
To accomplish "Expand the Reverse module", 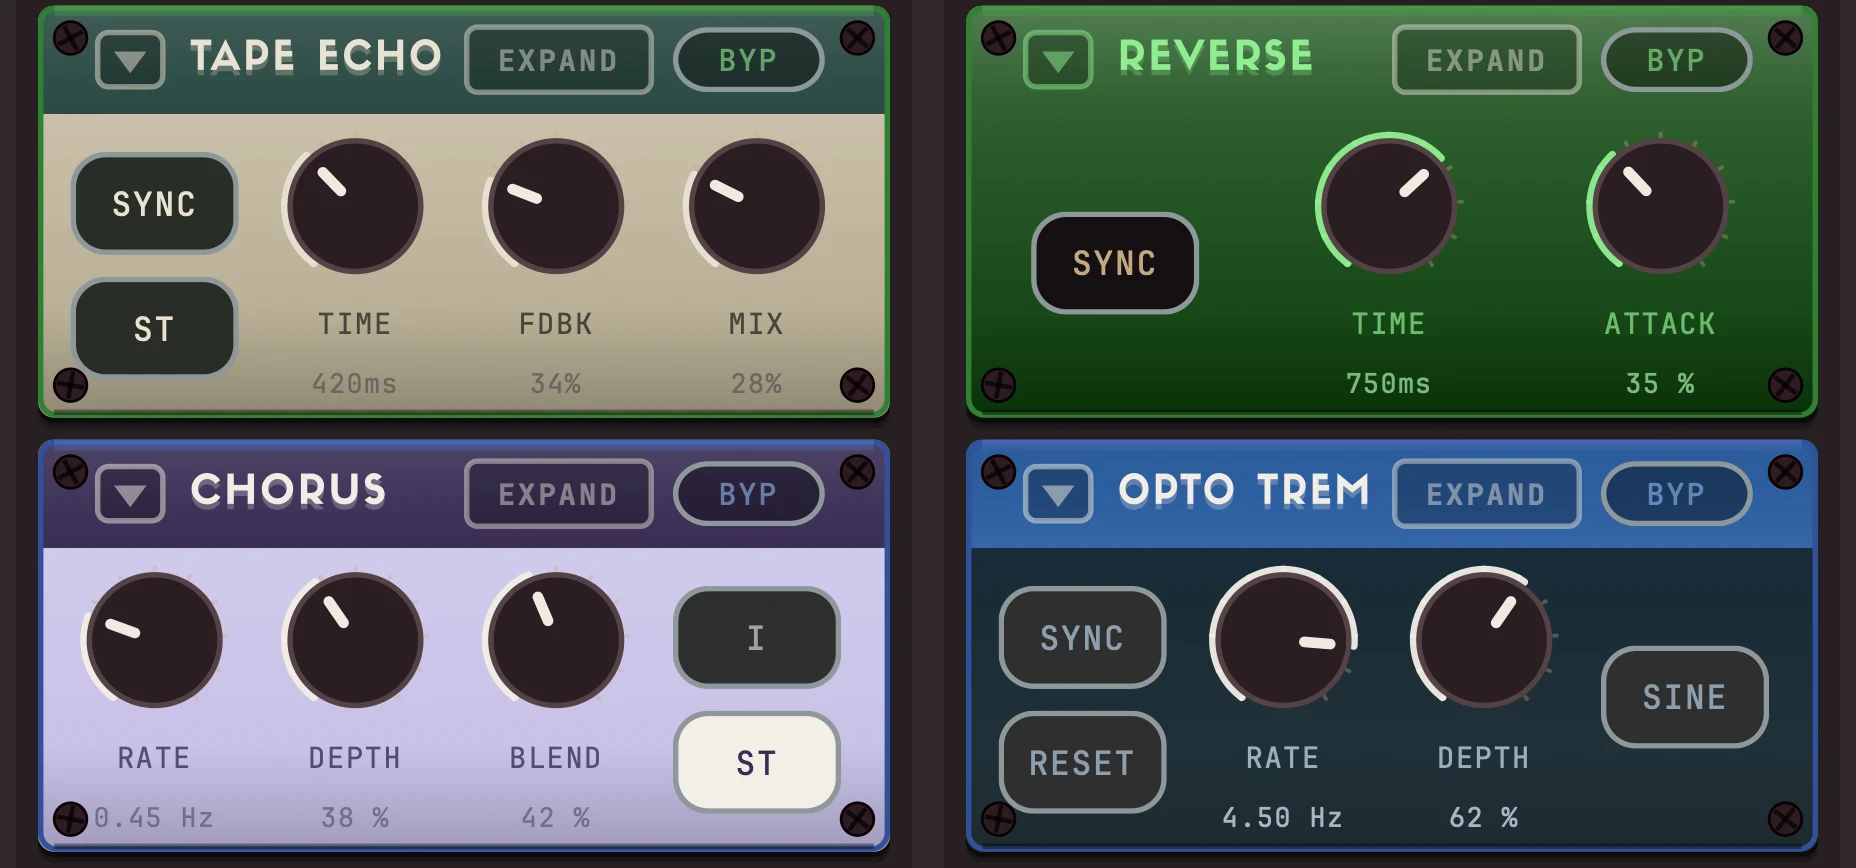I will [x=1487, y=60].
